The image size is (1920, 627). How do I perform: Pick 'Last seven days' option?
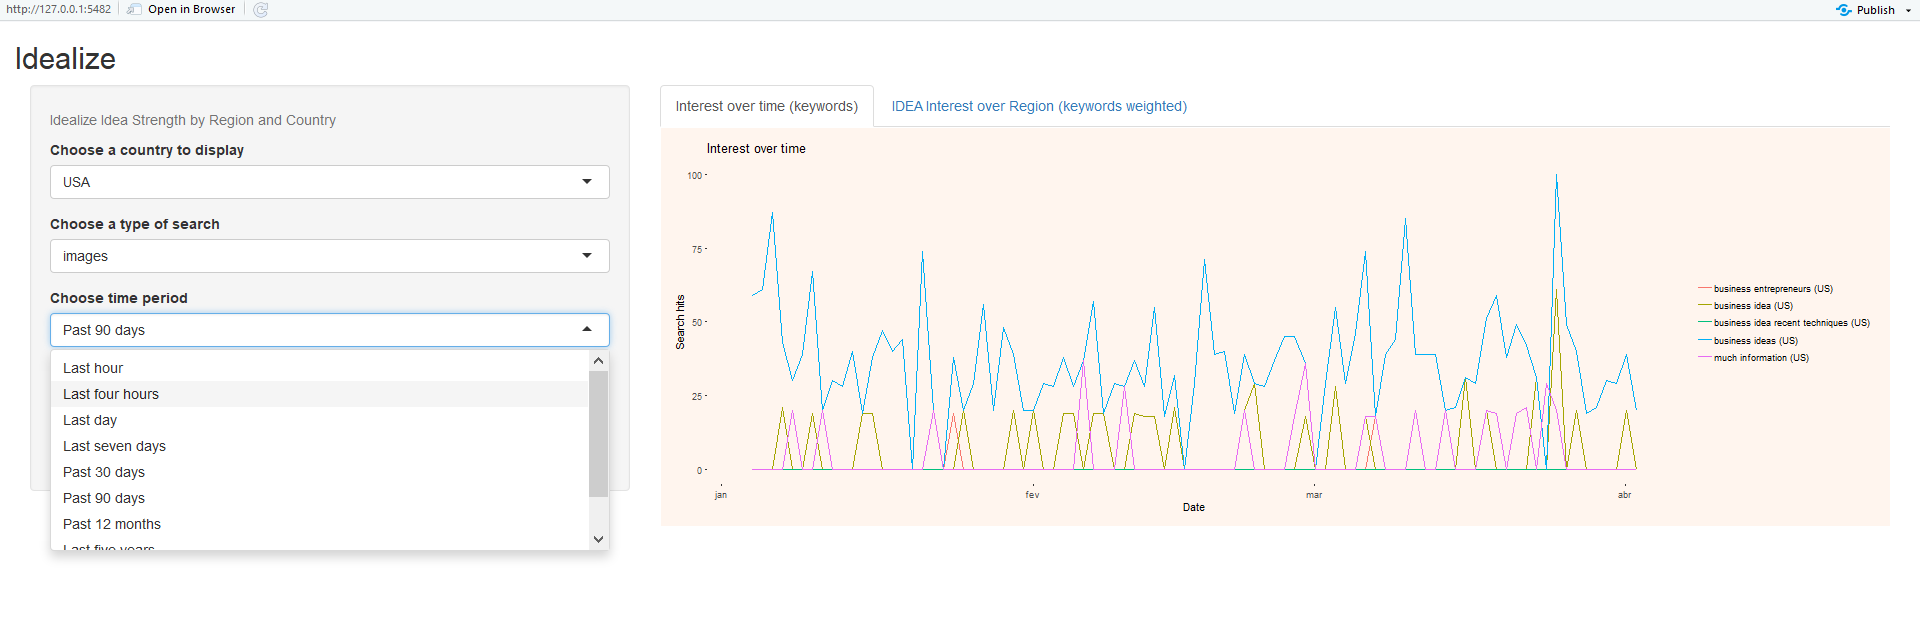click(x=114, y=446)
